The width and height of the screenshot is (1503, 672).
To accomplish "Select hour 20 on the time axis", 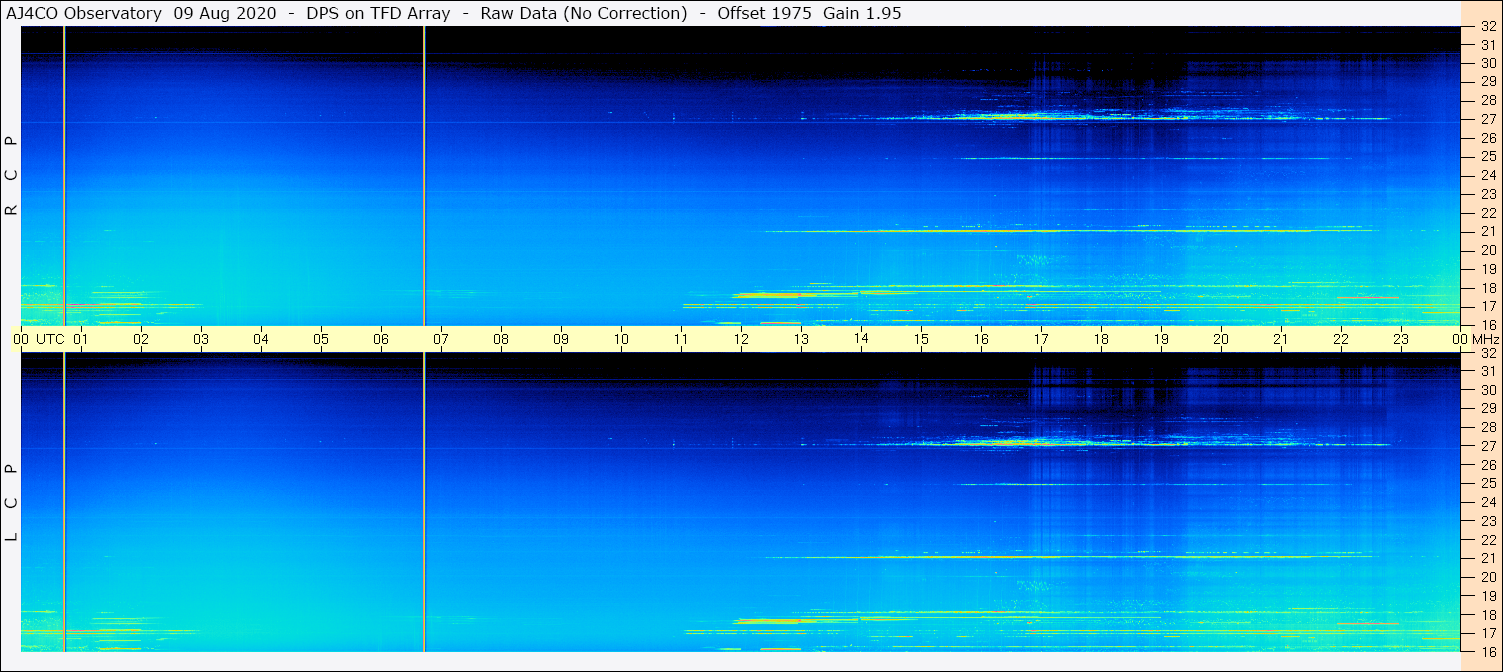I will coord(1221,339).
